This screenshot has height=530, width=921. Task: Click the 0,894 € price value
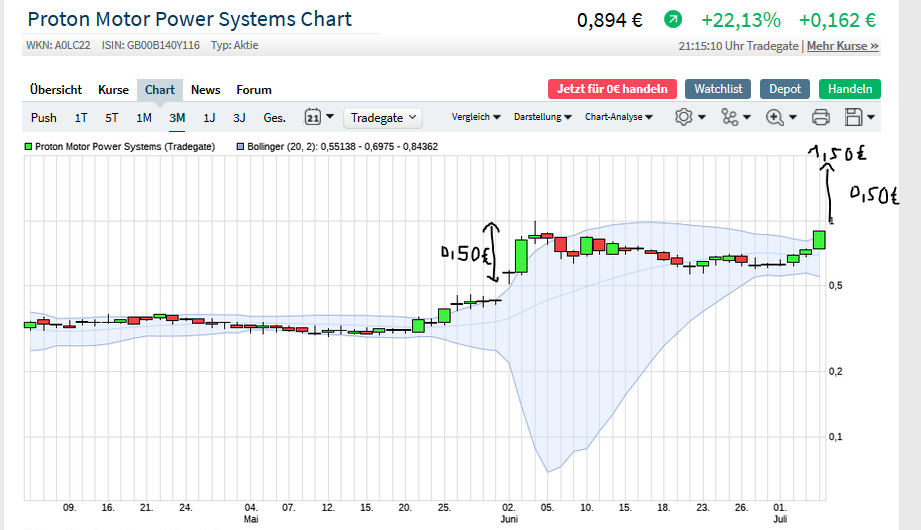click(x=610, y=21)
